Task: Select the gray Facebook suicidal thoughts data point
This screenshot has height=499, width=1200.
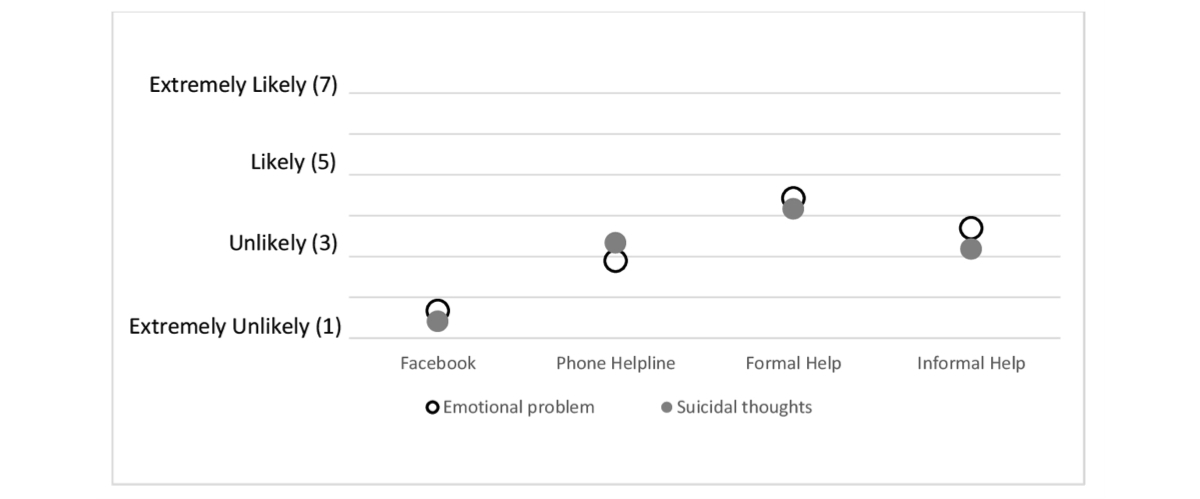Action: point(437,322)
